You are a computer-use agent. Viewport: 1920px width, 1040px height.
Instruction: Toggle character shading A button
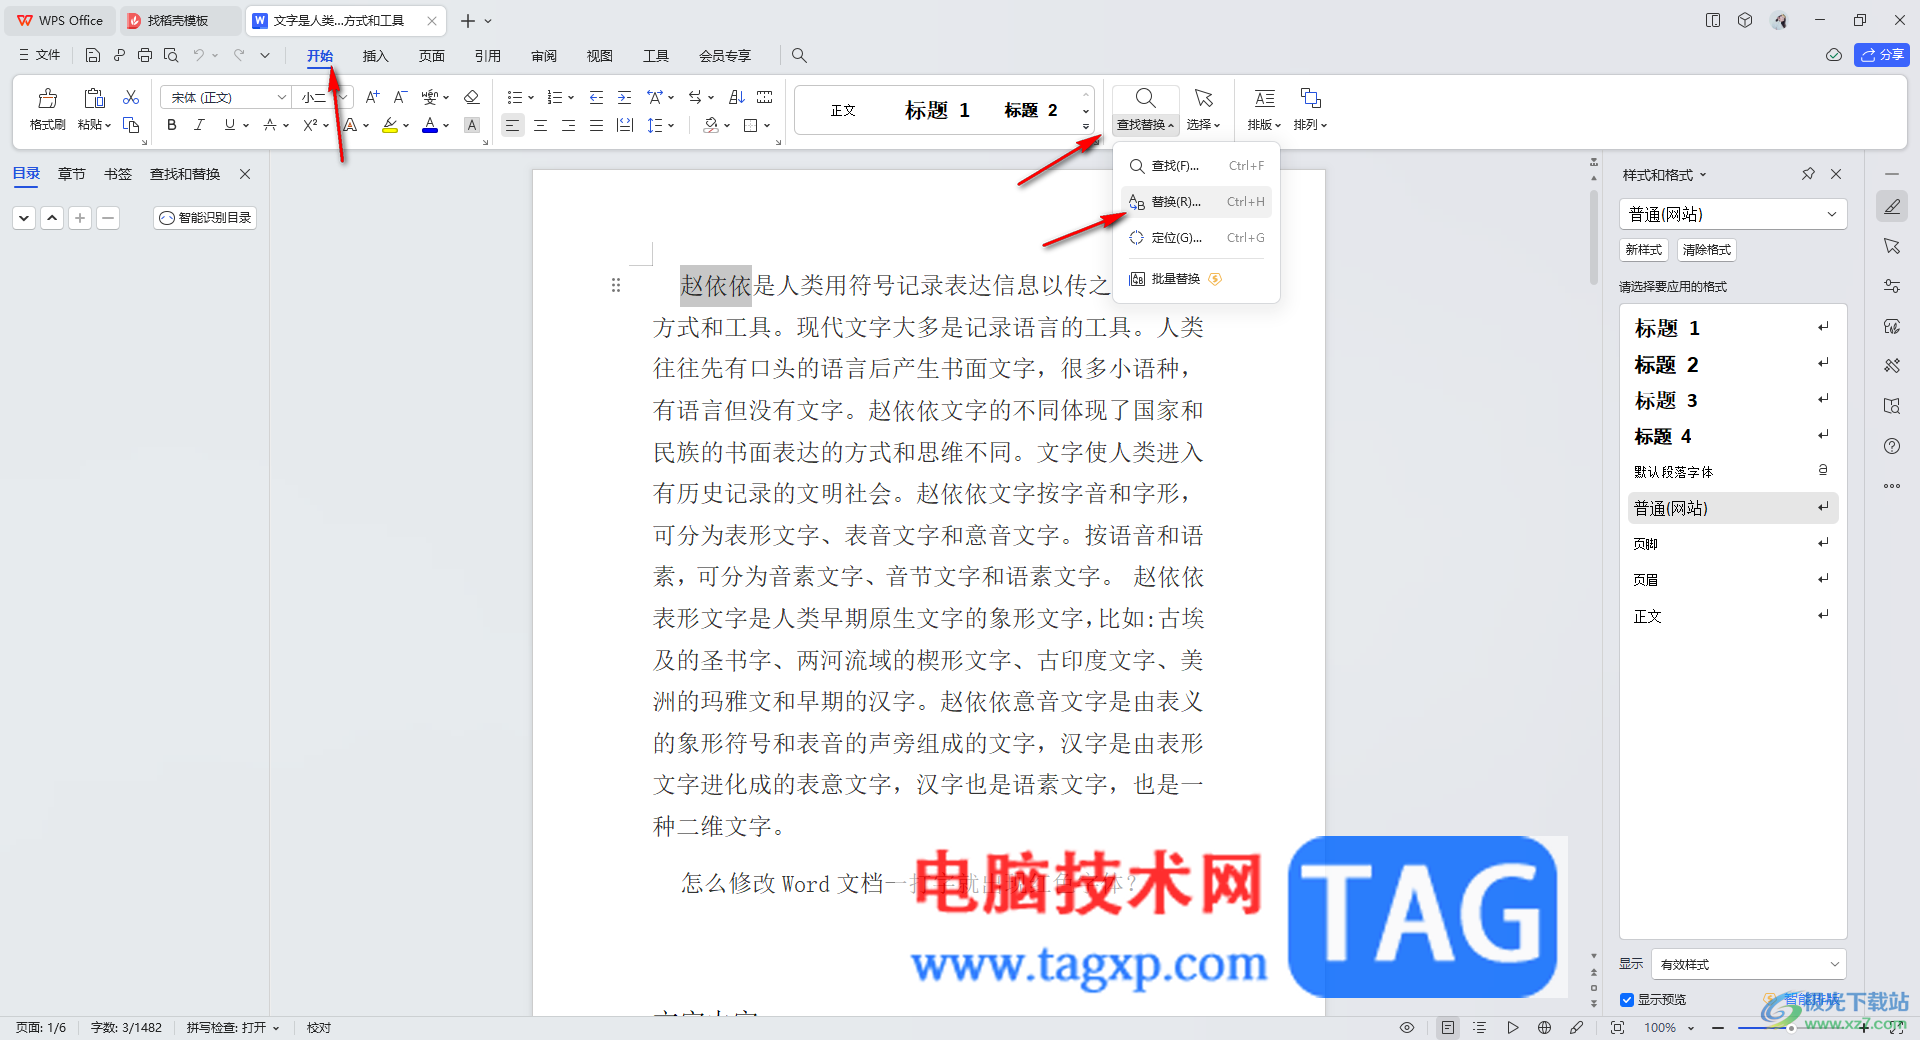pos(472,125)
